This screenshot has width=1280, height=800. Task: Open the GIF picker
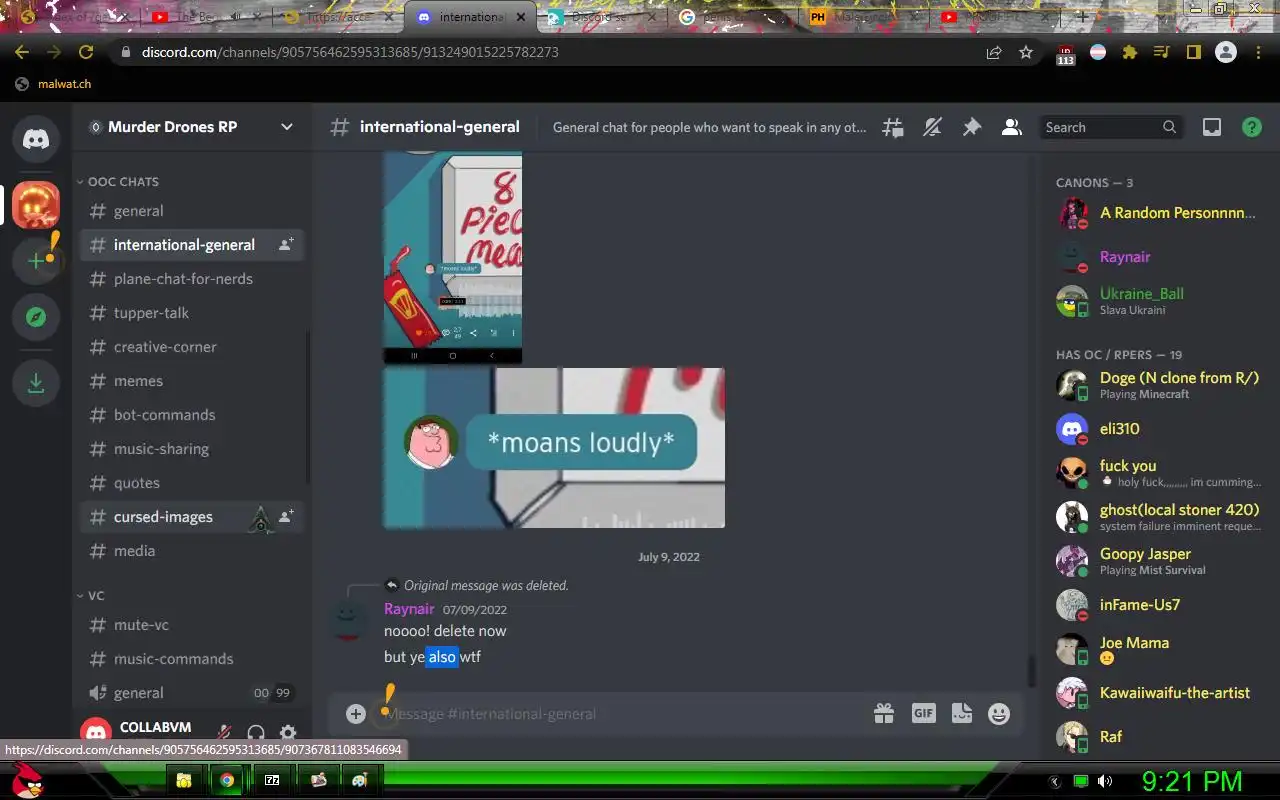(923, 713)
